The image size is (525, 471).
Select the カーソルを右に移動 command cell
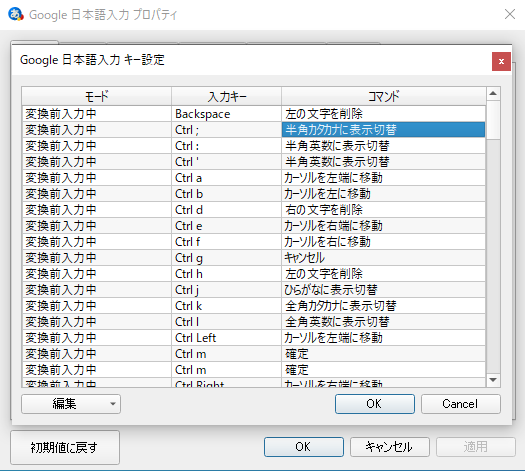(383, 242)
